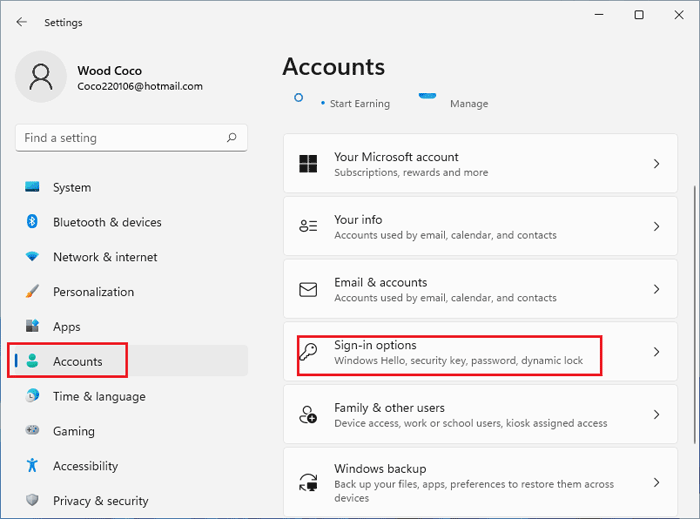Click the Gaming controller icon
Viewport: 700px width, 519px height.
point(32,430)
